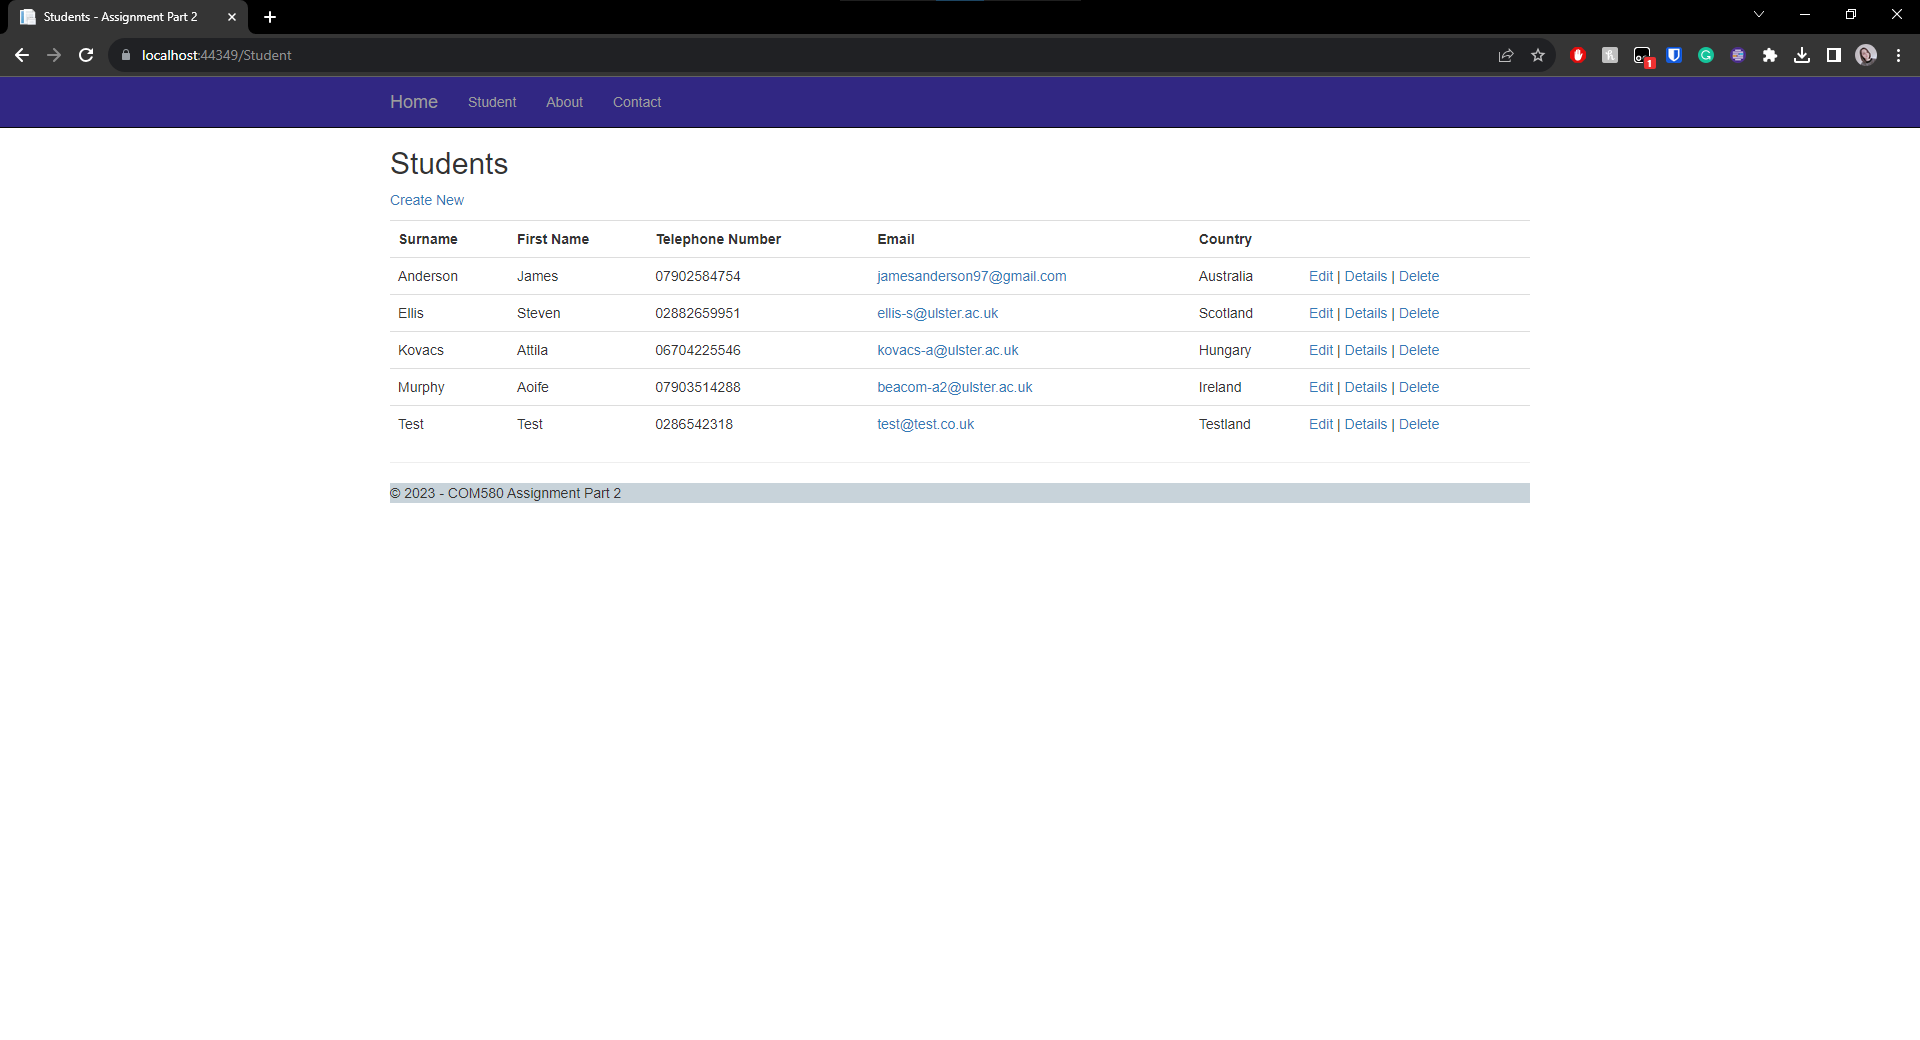1920x1040 pixels.
Task: Edit the Kovacs student record
Action: (x=1320, y=350)
